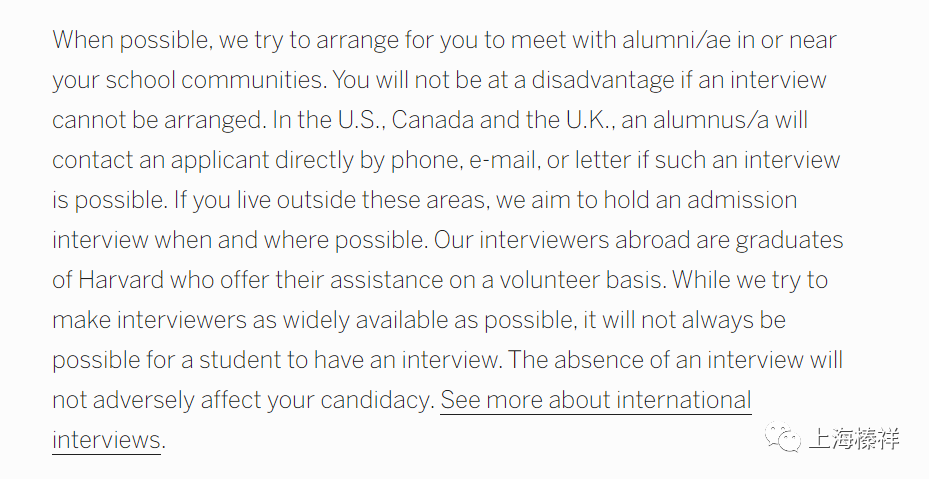Click the abbreviation 'U.K.' in the text
This screenshot has width=929, height=479.
(588, 120)
